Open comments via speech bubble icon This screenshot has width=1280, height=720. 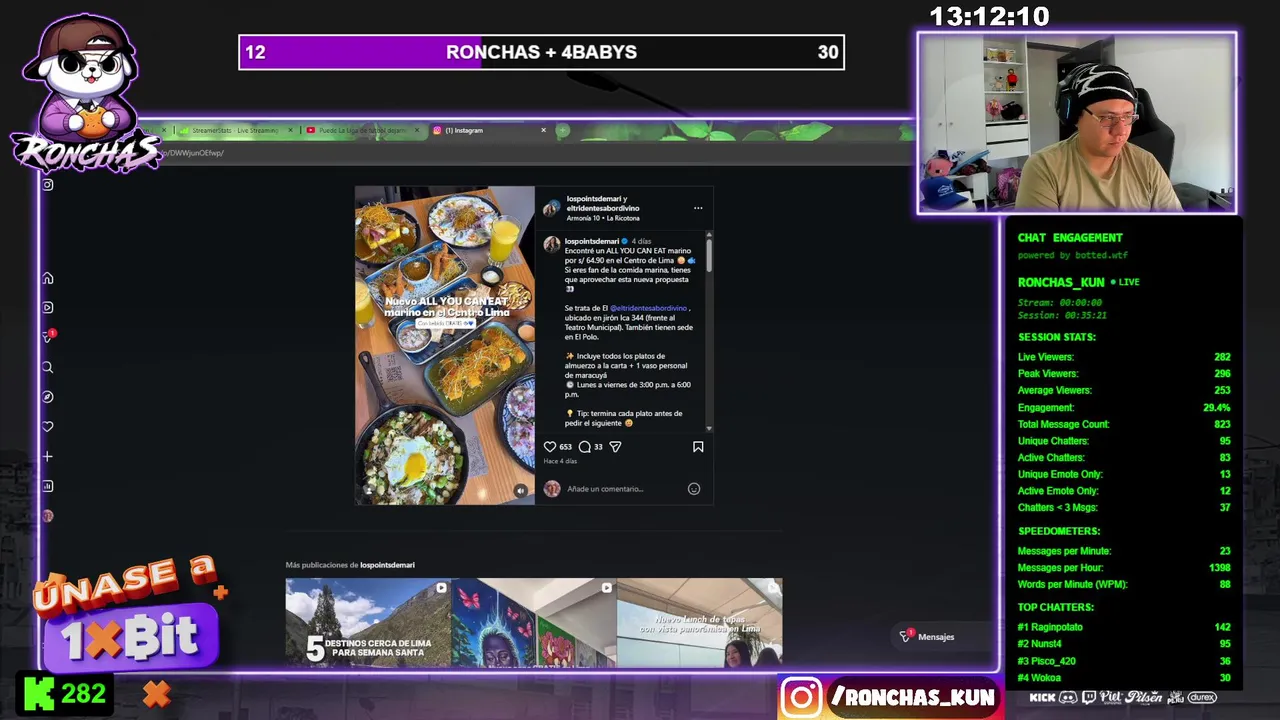coord(584,447)
